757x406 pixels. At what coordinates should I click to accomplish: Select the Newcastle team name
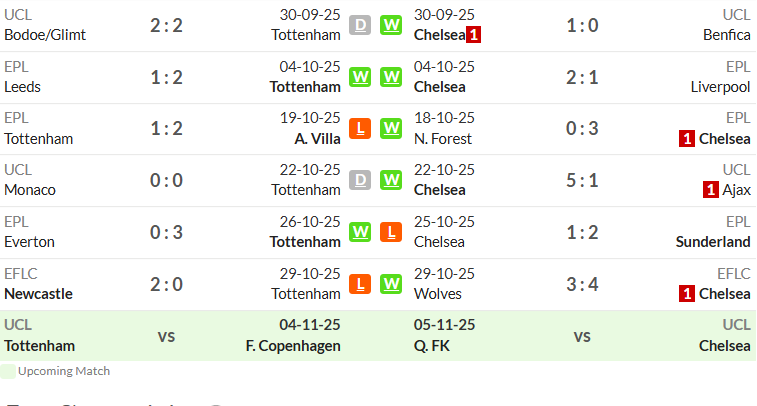pyautogui.click(x=39, y=294)
